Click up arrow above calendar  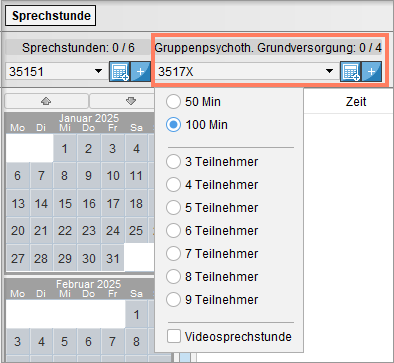coord(47,101)
